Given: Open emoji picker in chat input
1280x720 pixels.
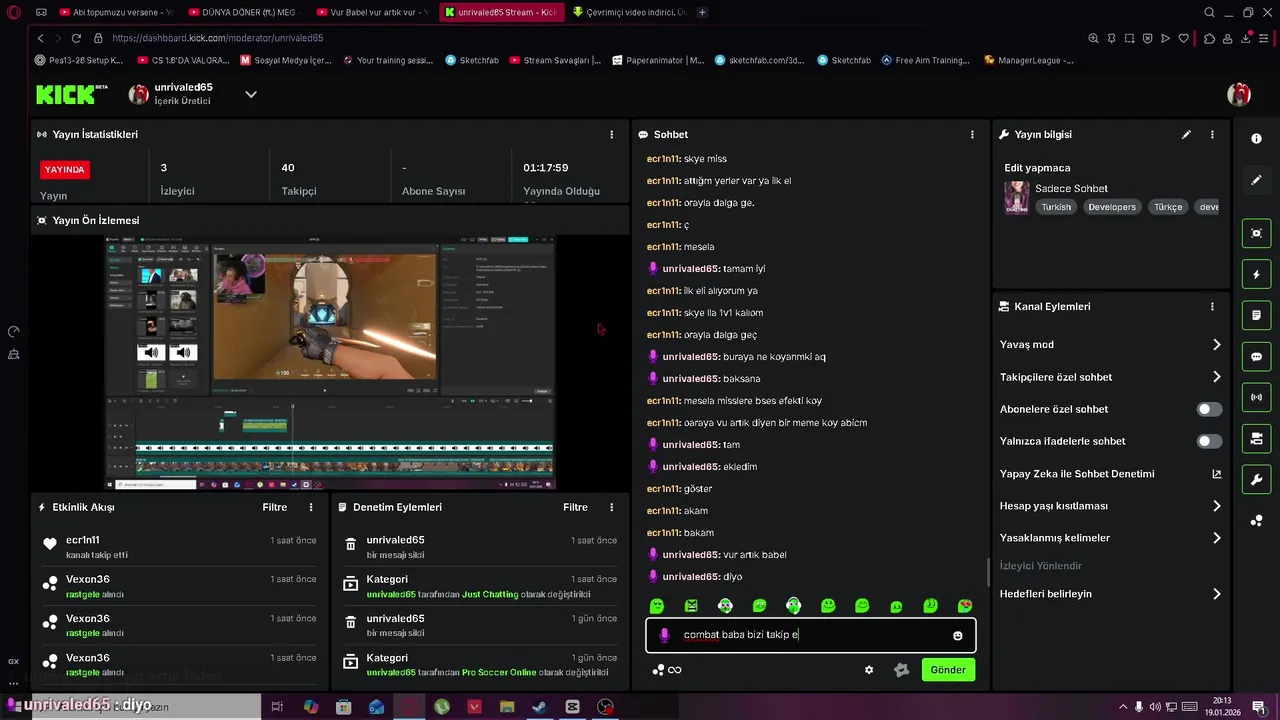Looking at the screenshot, I should pyautogui.click(x=958, y=635).
